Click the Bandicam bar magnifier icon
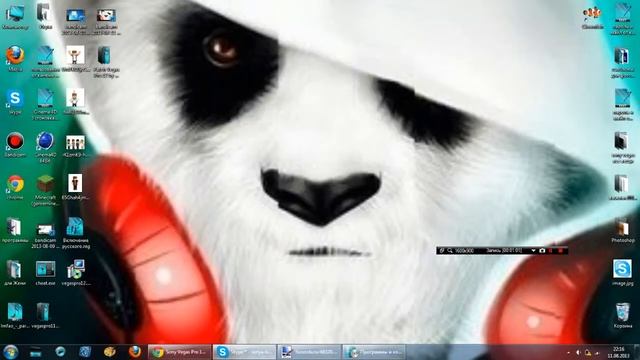The height and width of the screenshot is (360, 640). pos(450,251)
